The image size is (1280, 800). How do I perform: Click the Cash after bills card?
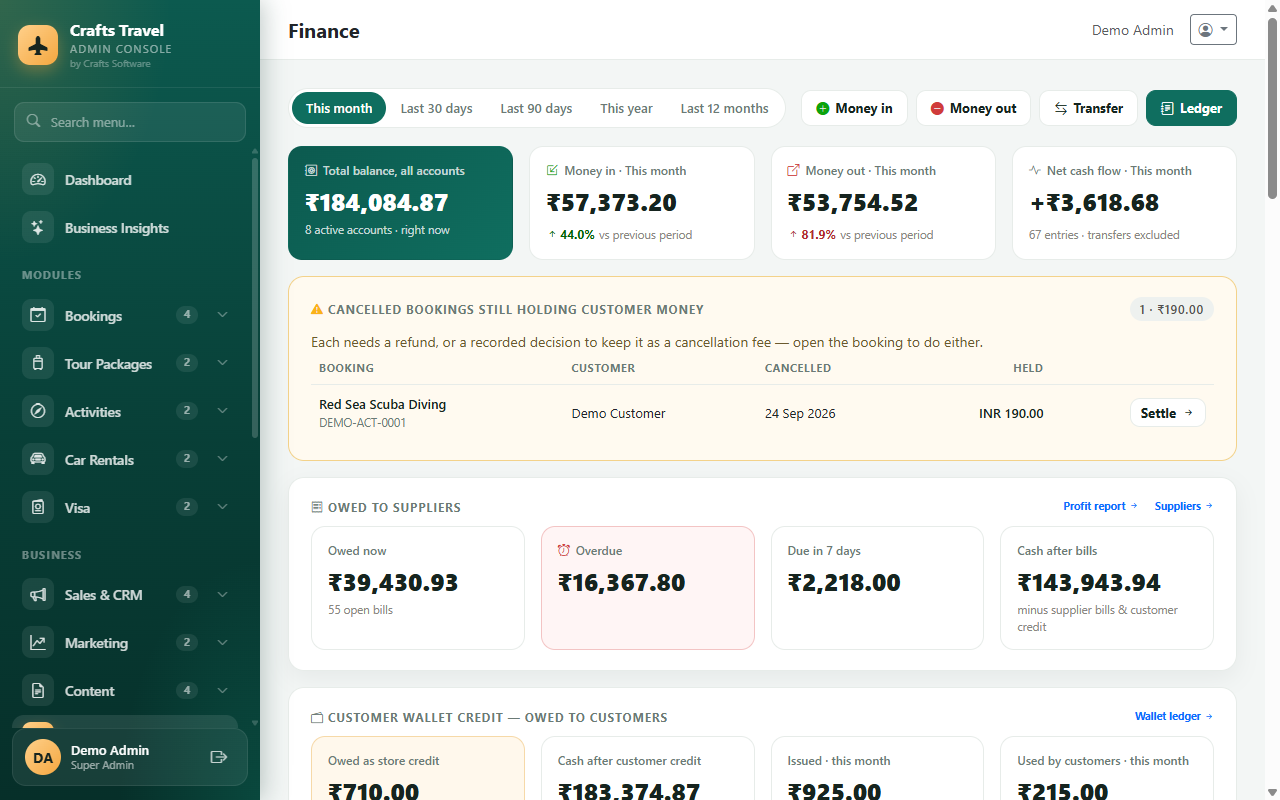[x=1107, y=588]
